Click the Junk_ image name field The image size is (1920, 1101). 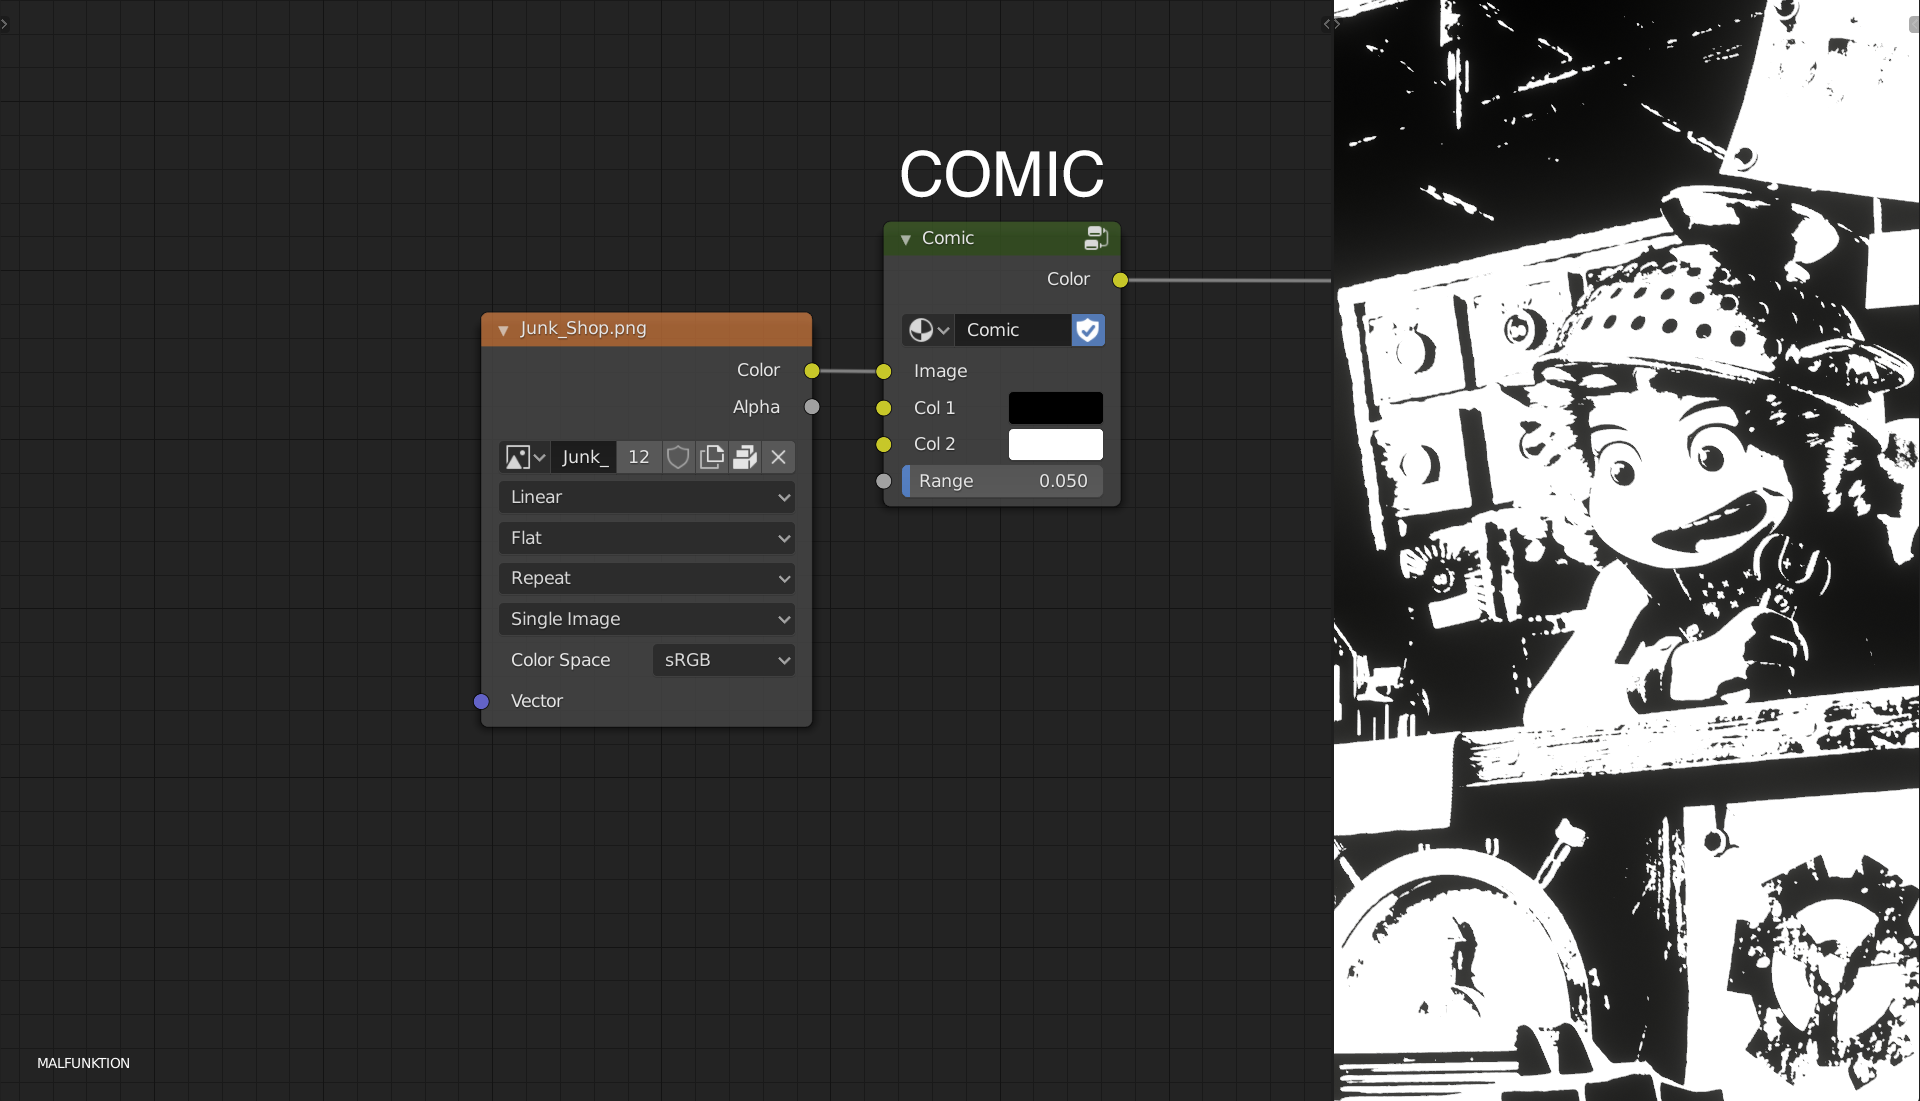coord(584,457)
